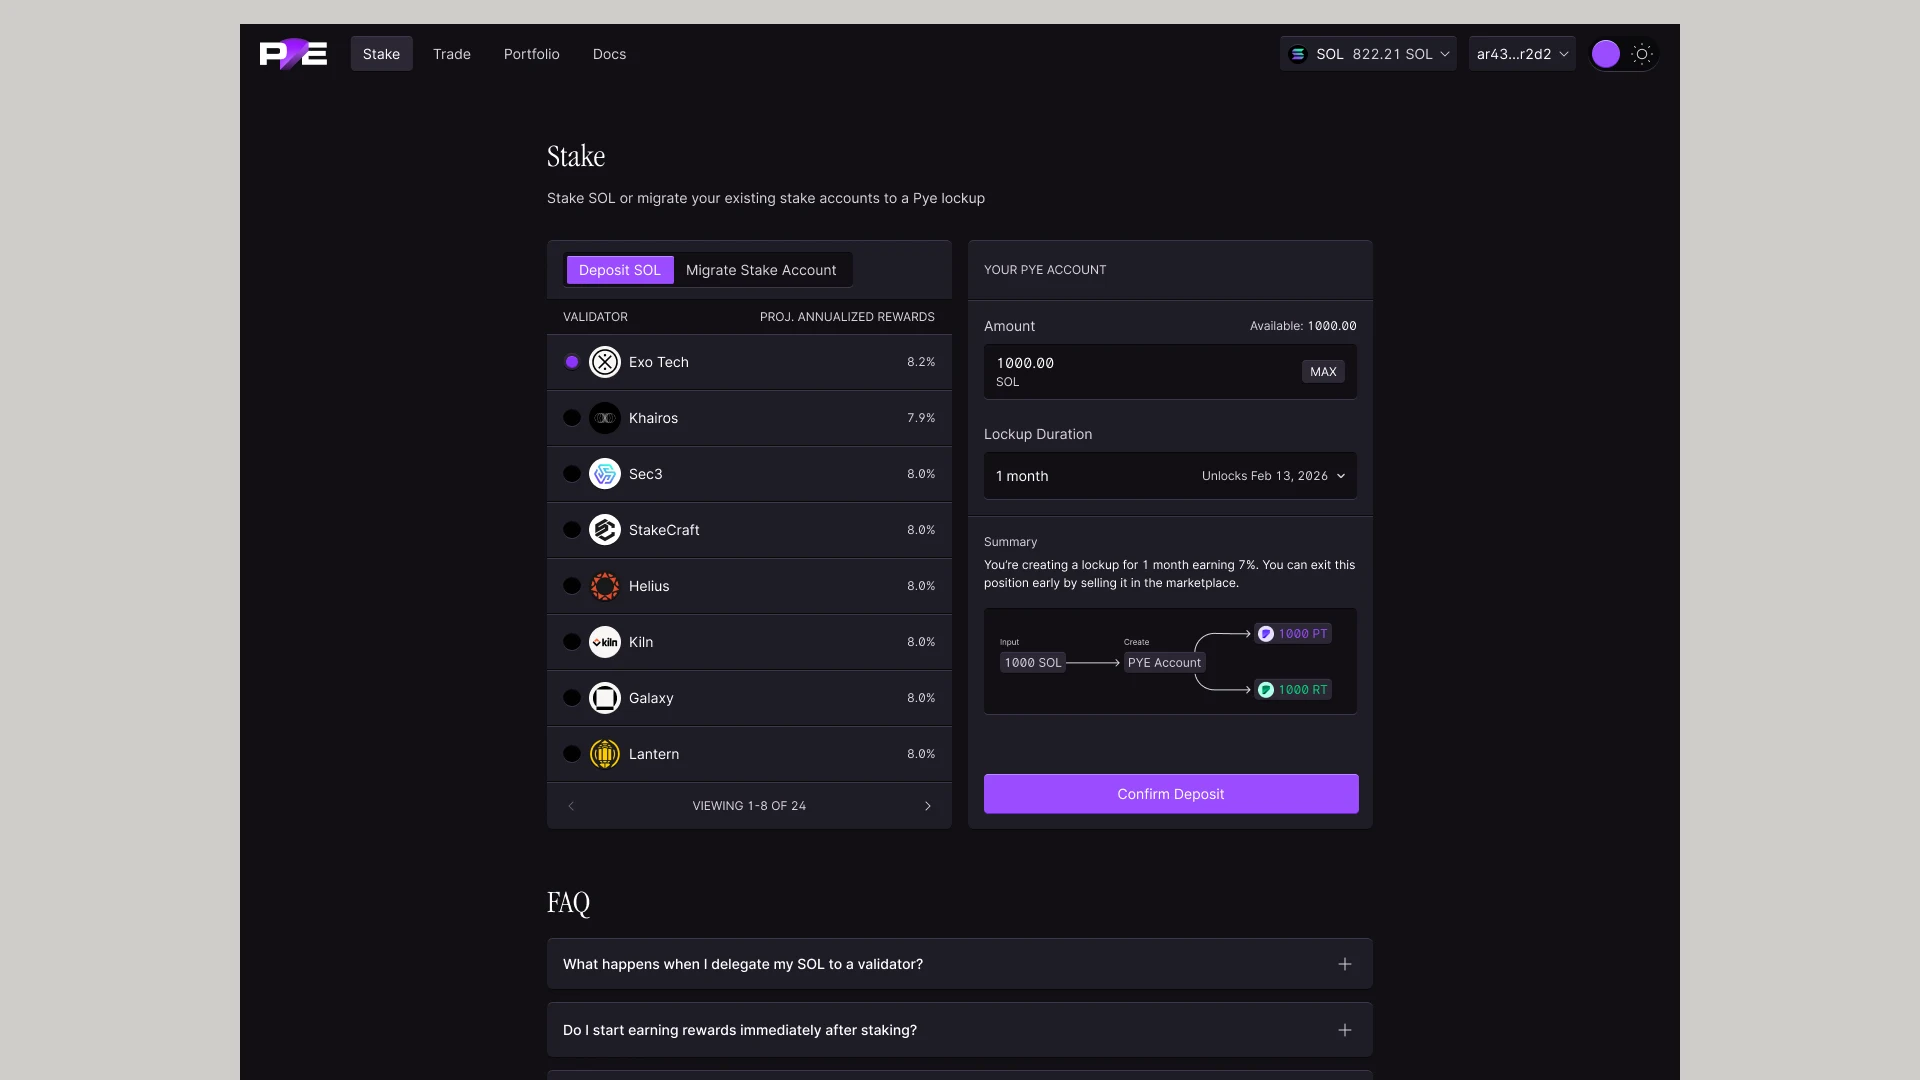Click the 1000 RT token badge
The image size is (1920, 1080).
(1293, 690)
